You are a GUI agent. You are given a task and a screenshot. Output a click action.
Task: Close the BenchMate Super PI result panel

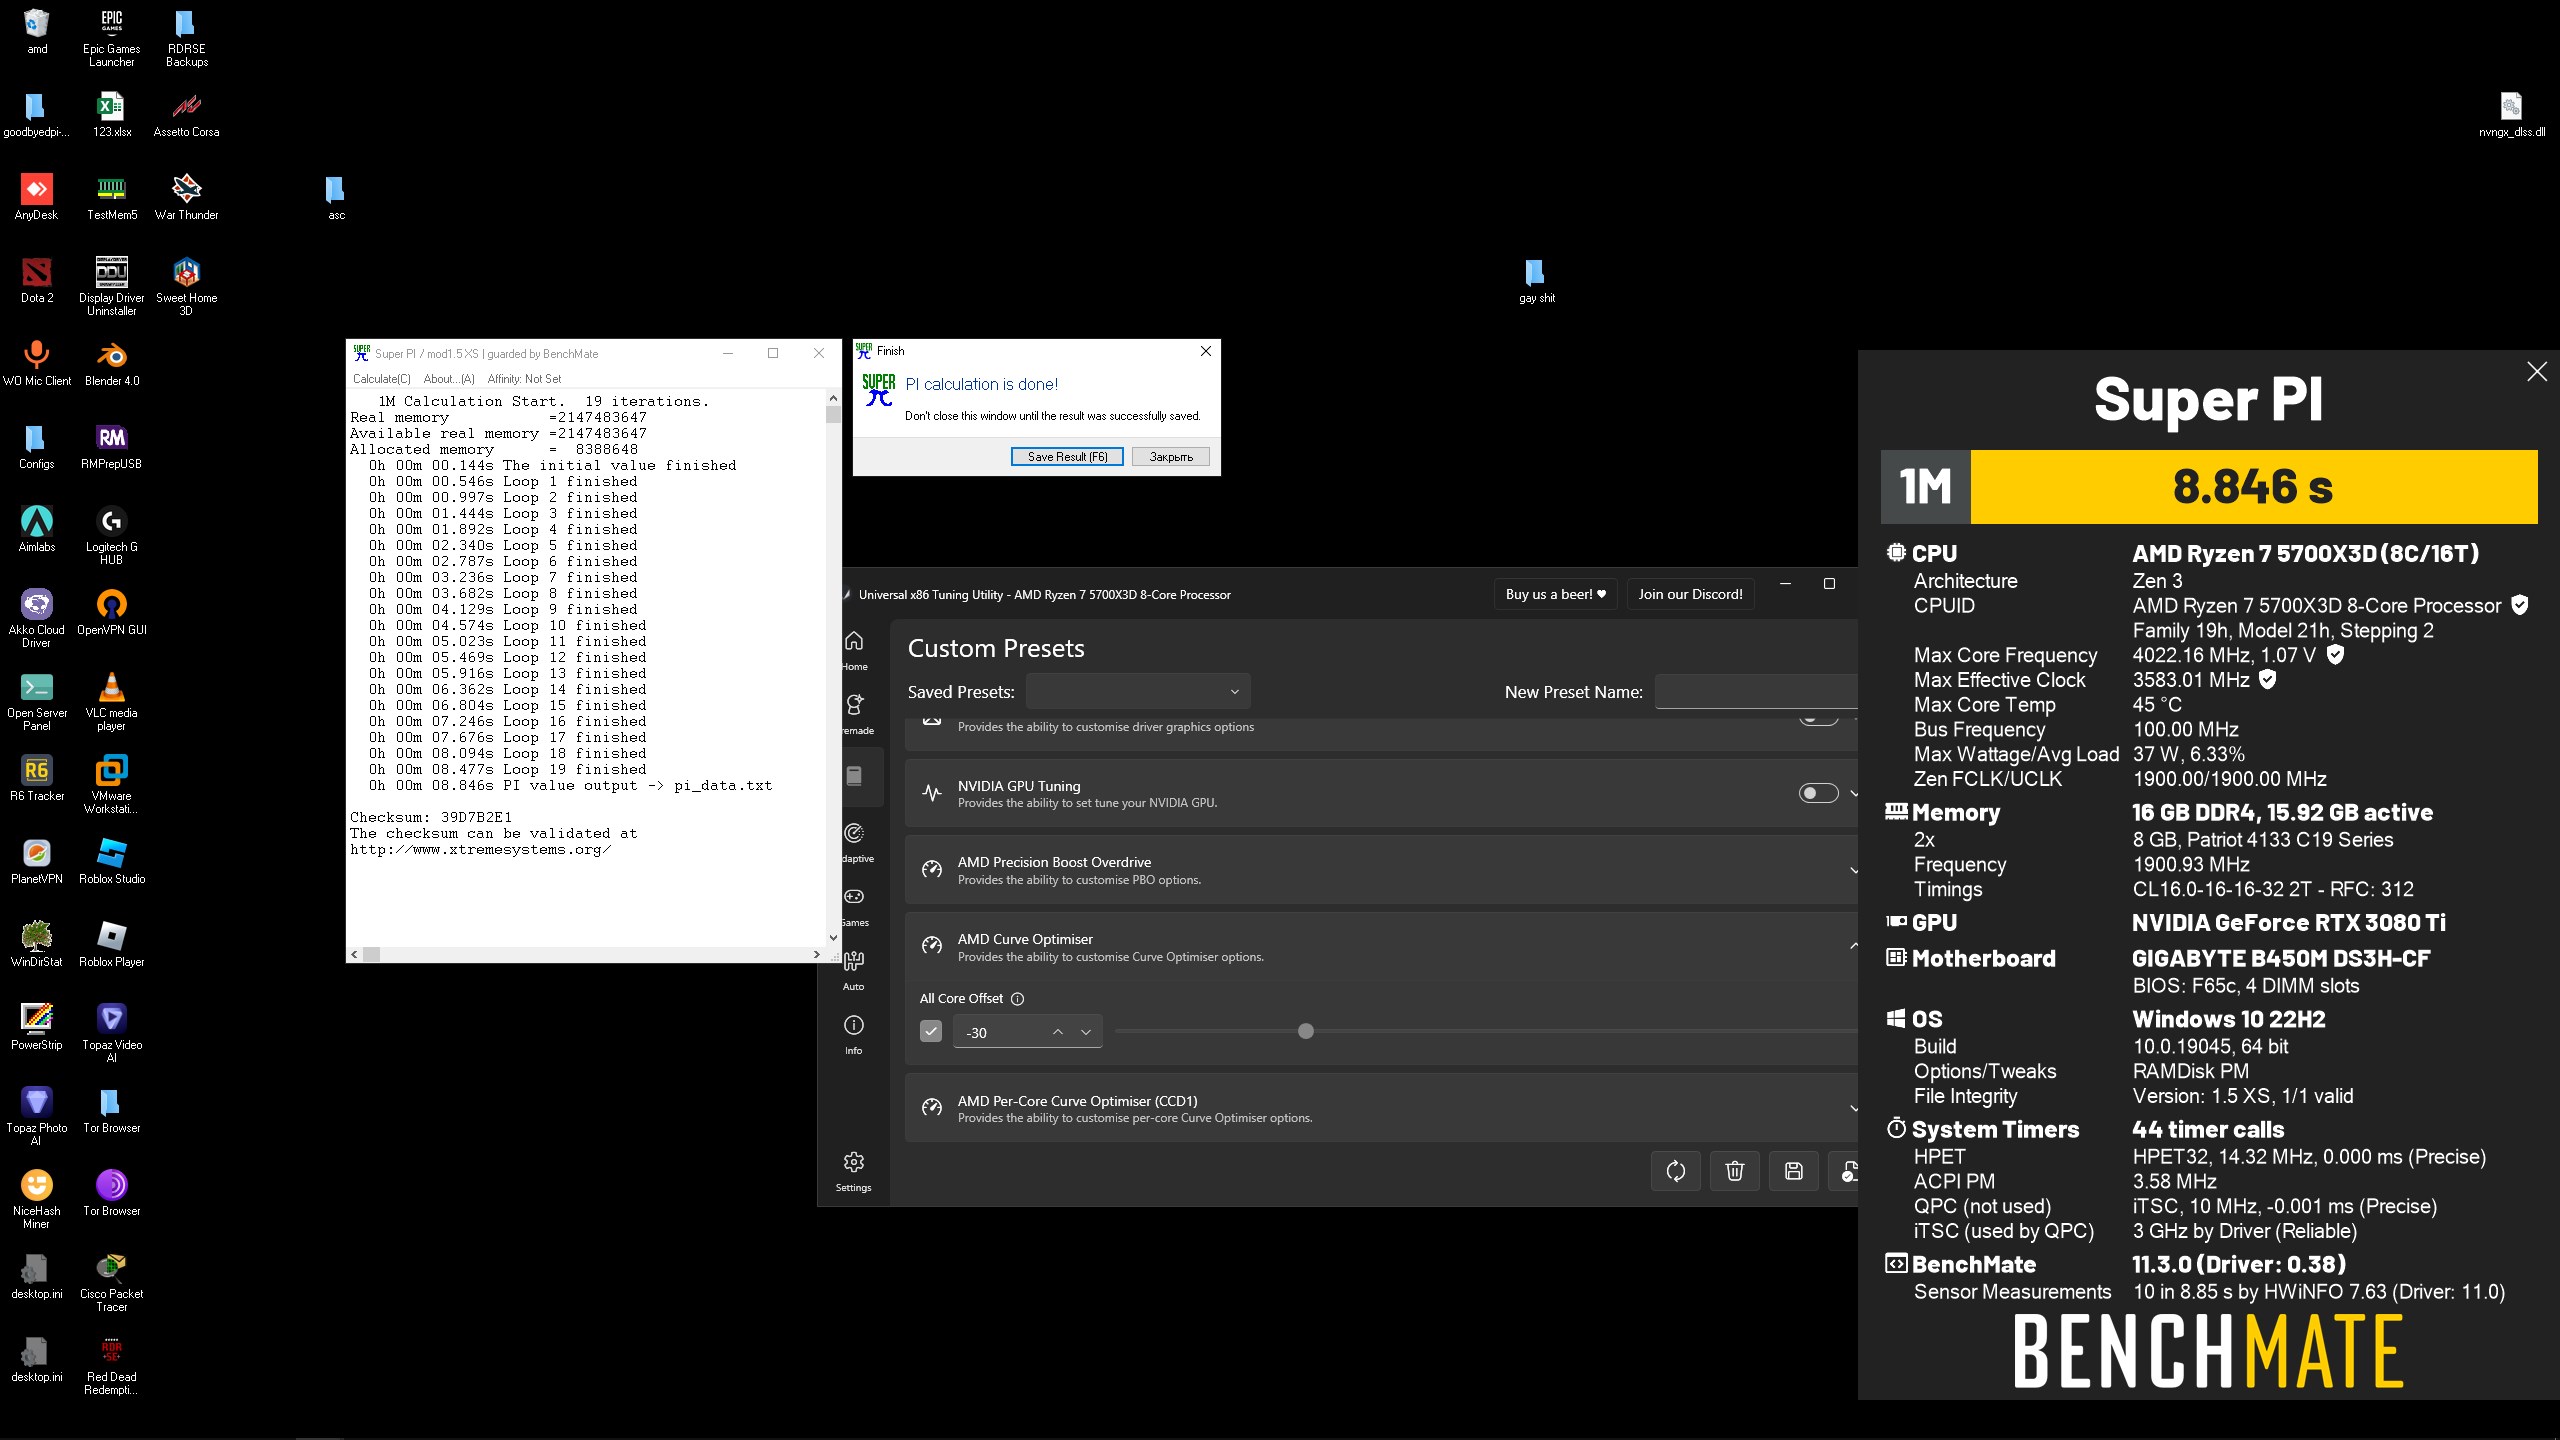pyautogui.click(x=2537, y=372)
